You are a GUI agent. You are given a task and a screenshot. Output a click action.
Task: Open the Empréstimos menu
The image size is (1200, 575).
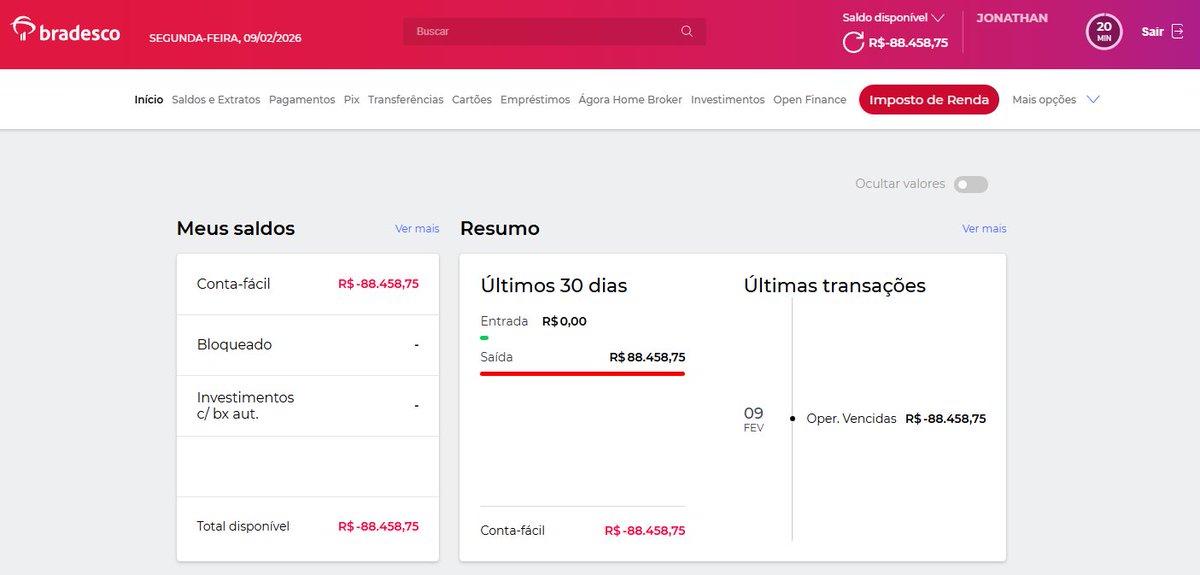535,100
